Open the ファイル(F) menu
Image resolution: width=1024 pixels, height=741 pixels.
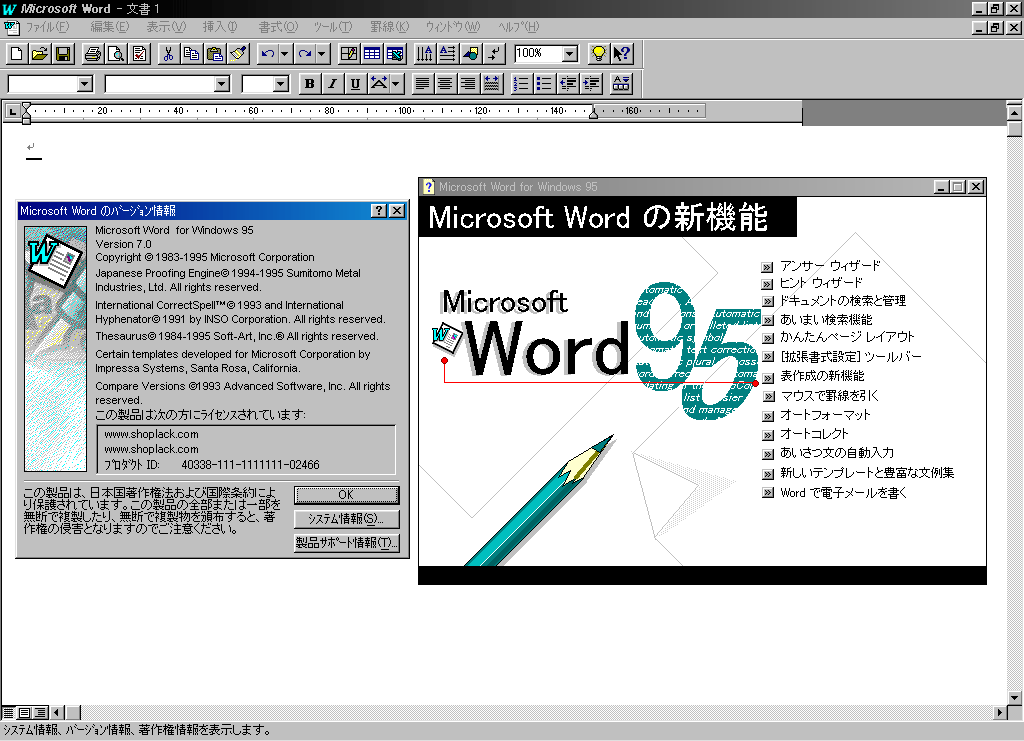pos(46,26)
